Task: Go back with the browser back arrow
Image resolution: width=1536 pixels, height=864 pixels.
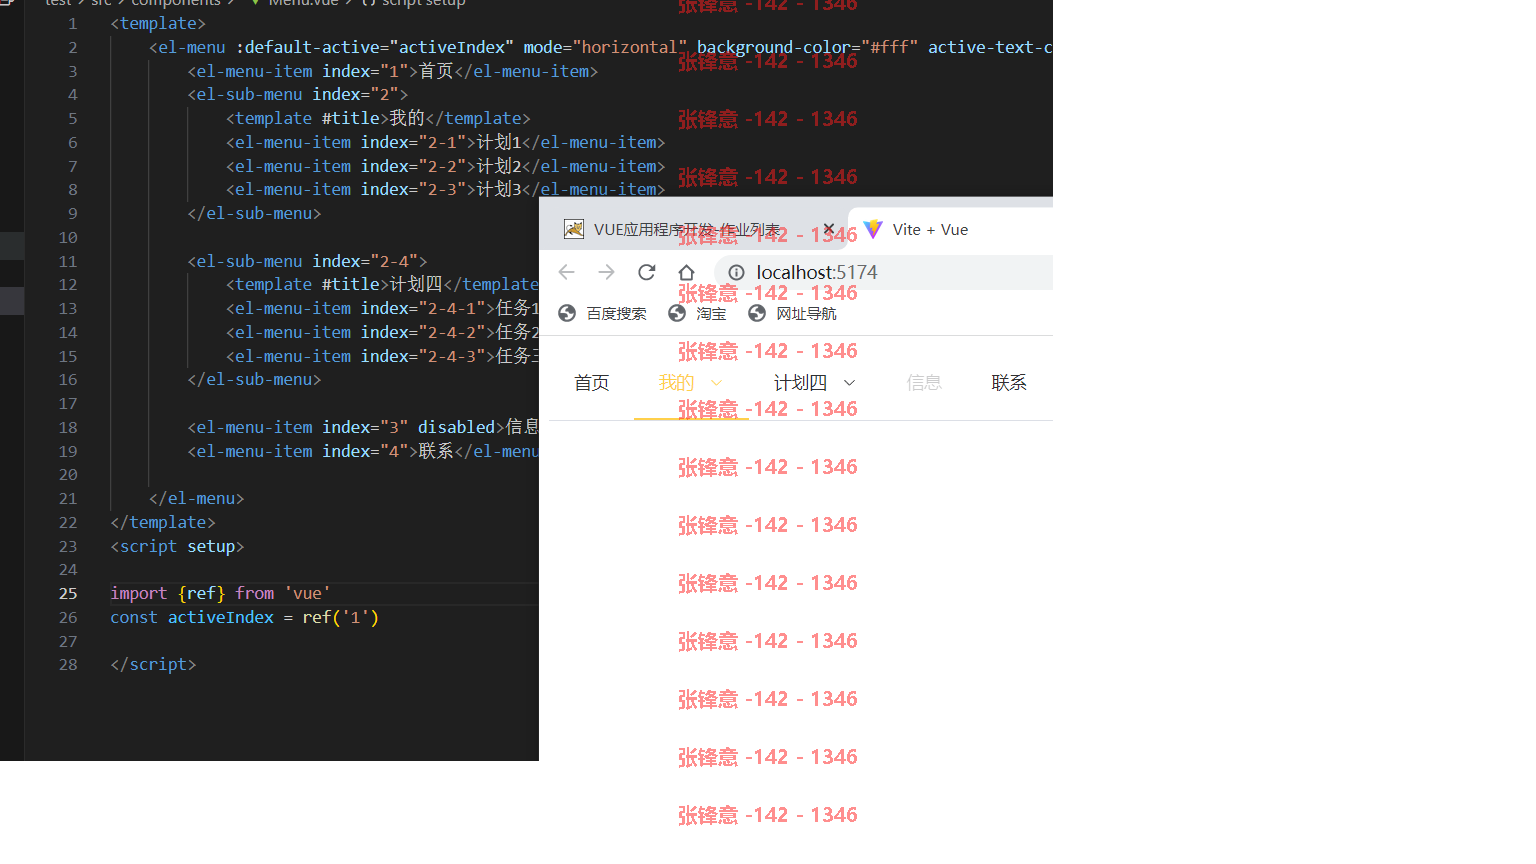Action: coord(567,272)
